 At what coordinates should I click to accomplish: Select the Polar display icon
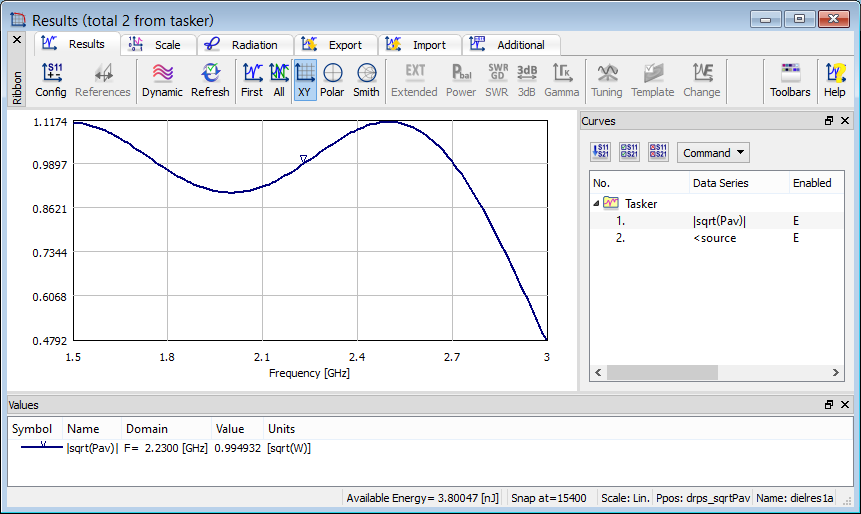coord(332,80)
